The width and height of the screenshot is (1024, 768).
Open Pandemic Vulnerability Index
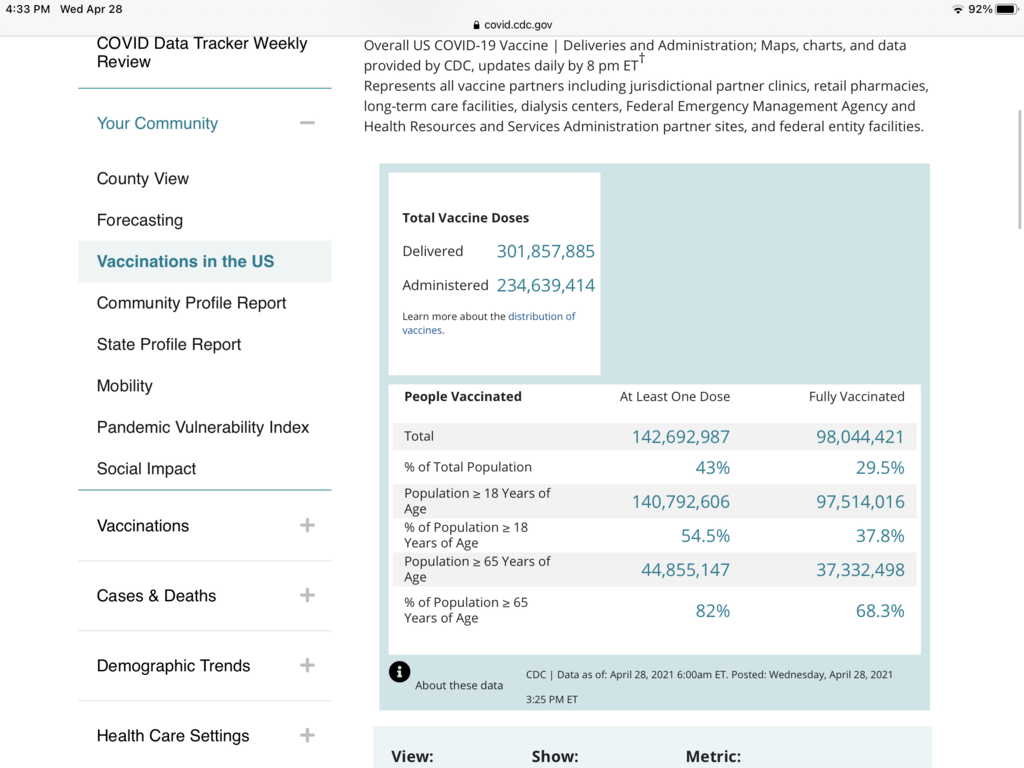[203, 428]
